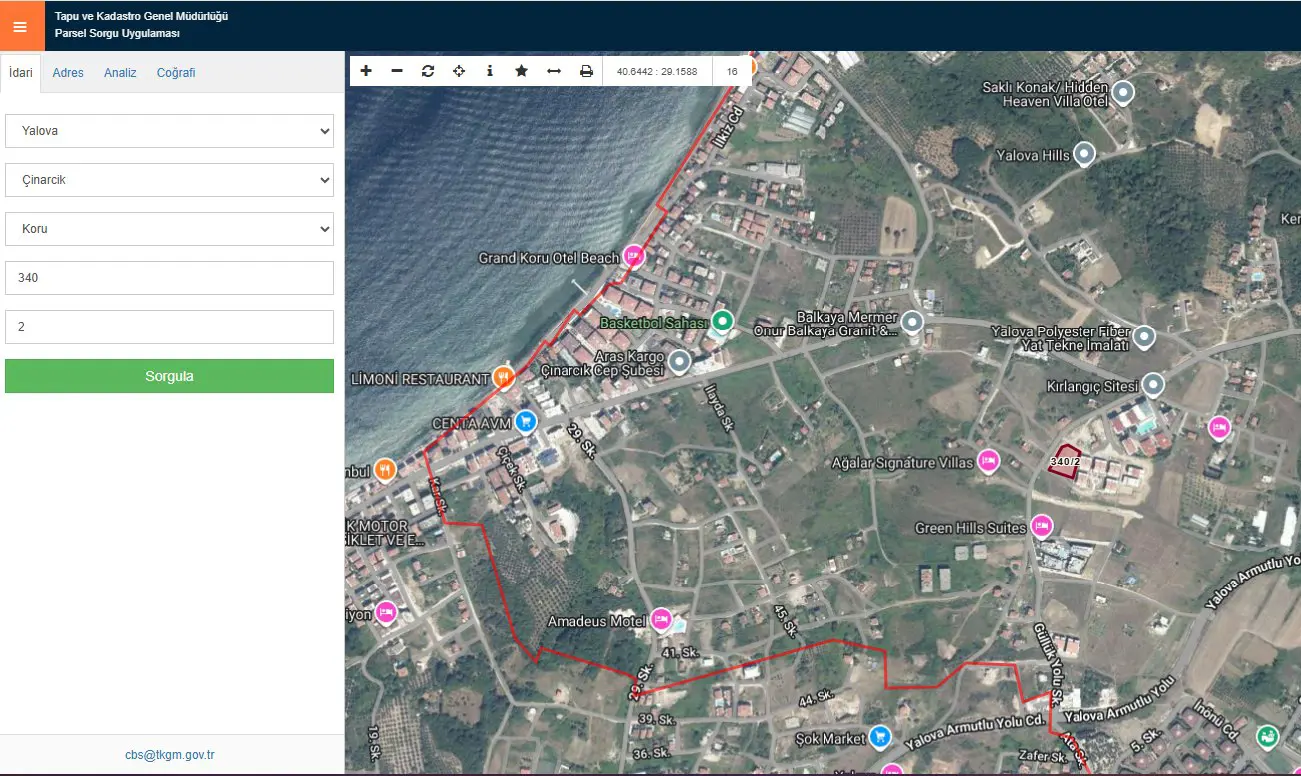1301x776 pixels.
Task: Open the Amadeus Motel hotel marker
Action: point(661,620)
